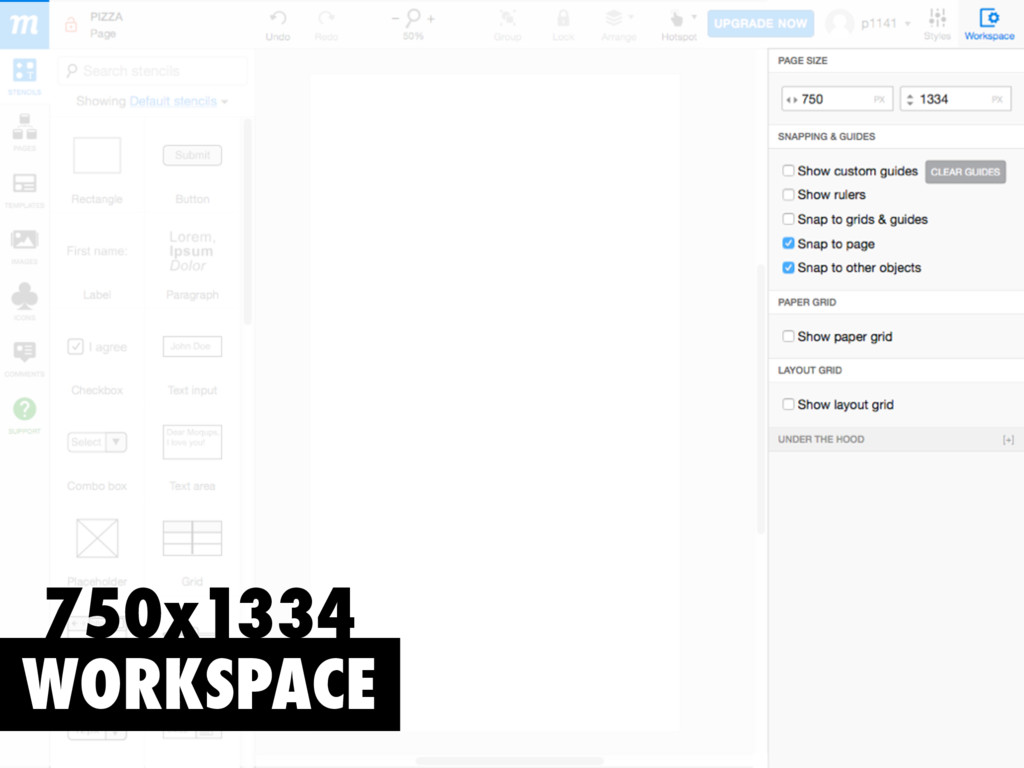Click the Moqups logo icon

tap(24, 24)
